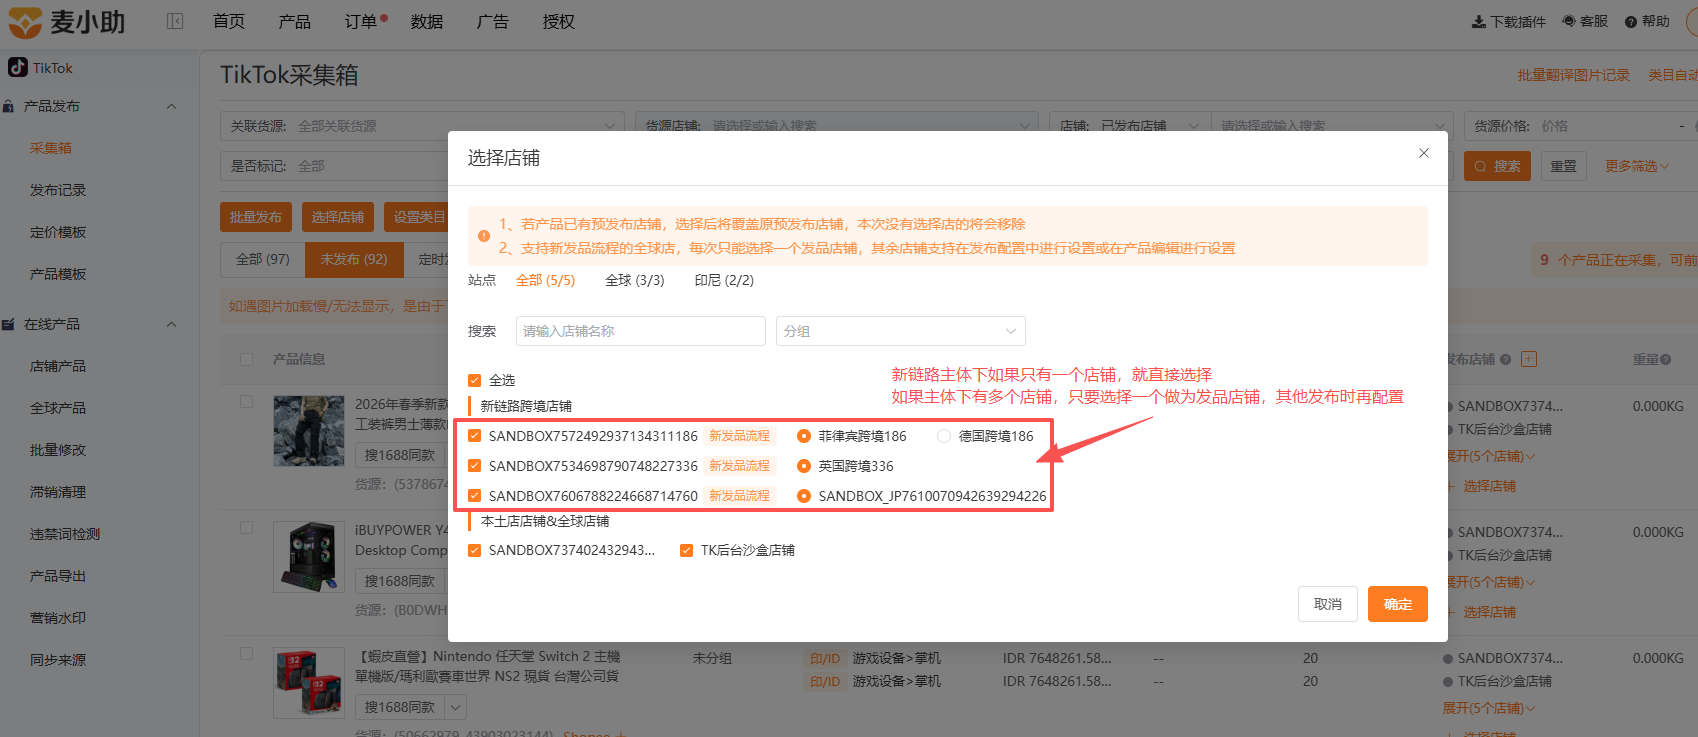
Task: Click the 发布店铺 column help icon
Action: (x=1505, y=360)
